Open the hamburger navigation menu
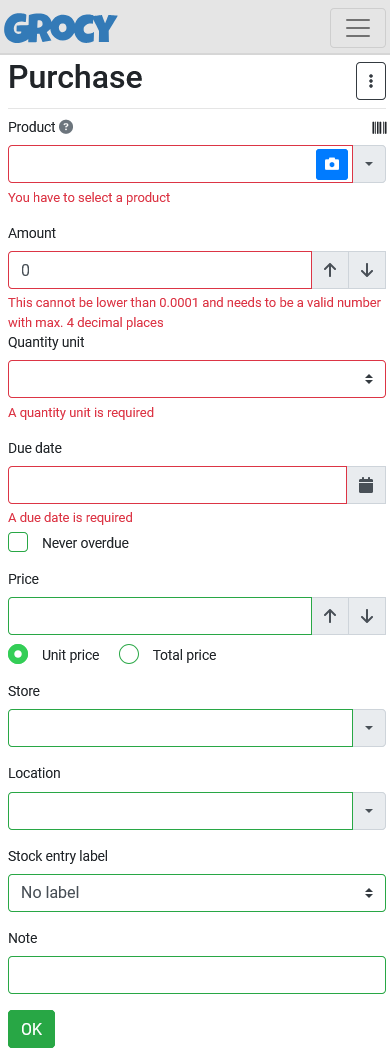Image resolution: width=390 pixels, height=1057 pixels. click(358, 28)
